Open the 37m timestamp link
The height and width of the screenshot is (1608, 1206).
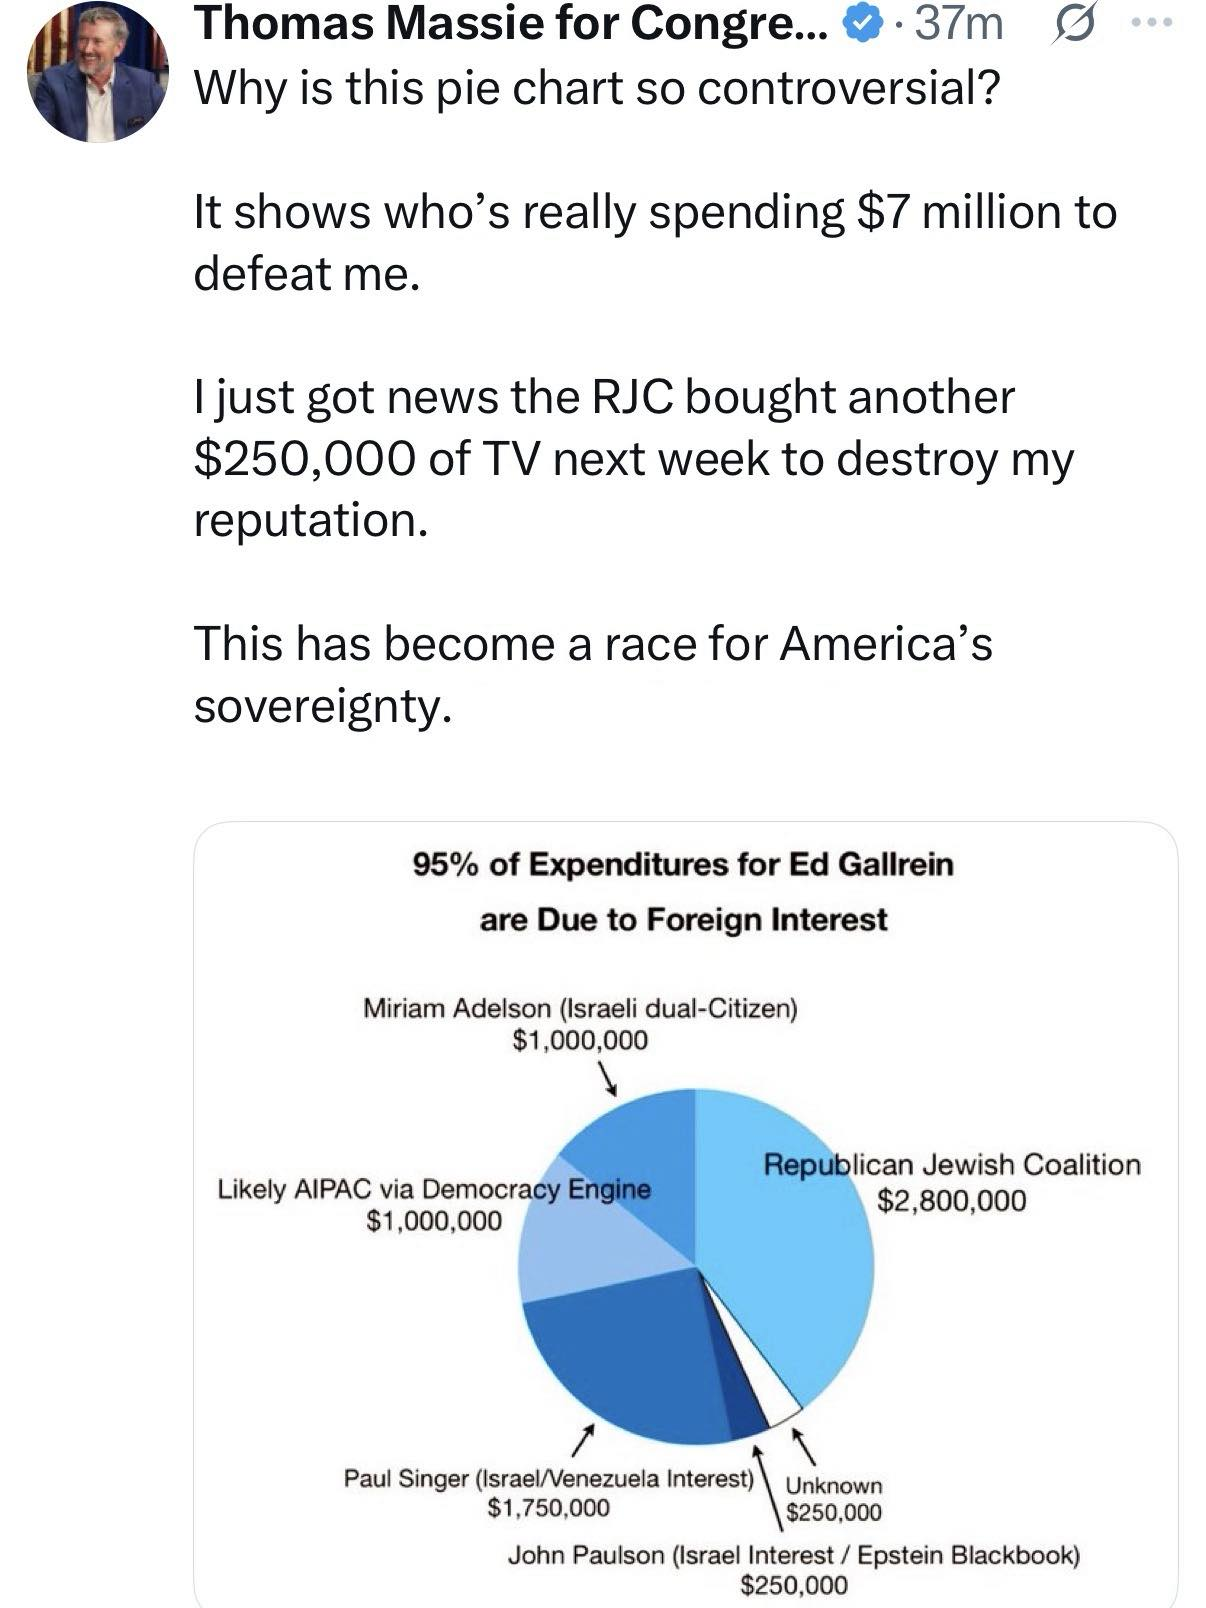[958, 24]
